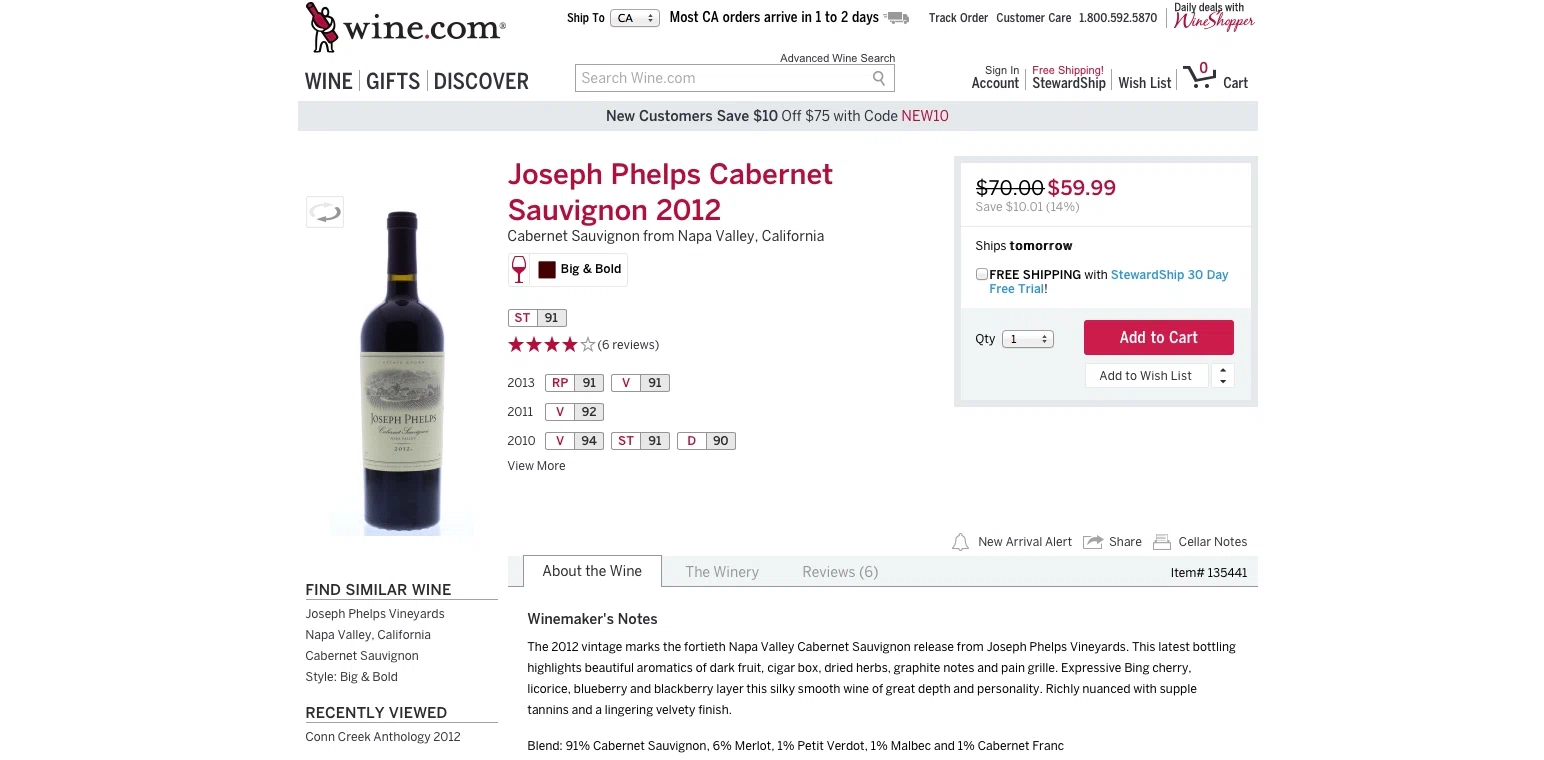Click the wine.com logo icon

point(322,27)
